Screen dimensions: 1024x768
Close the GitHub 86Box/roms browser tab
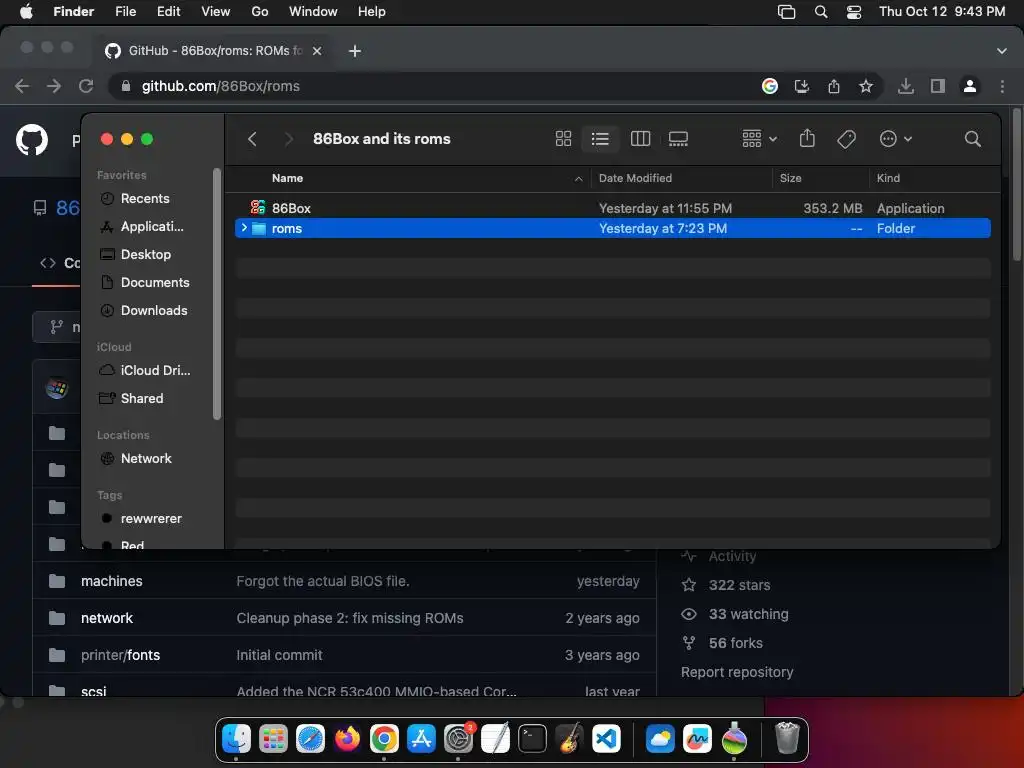[317, 51]
